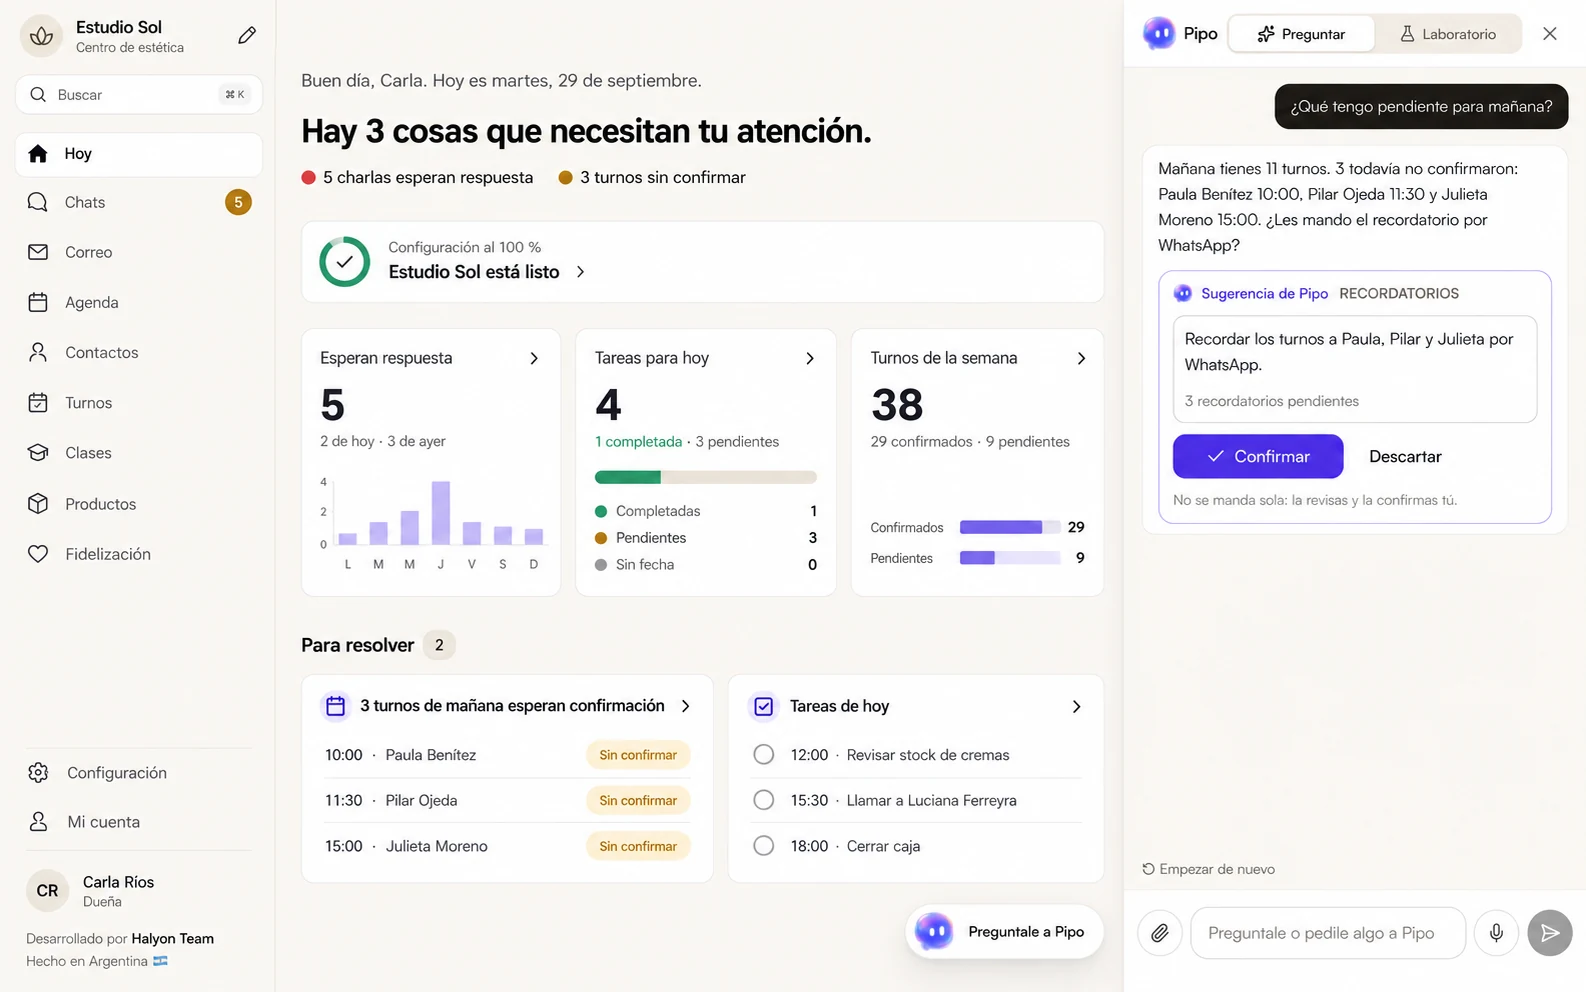
Task: Click the Buscar search field
Action: pyautogui.click(x=139, y=94)
